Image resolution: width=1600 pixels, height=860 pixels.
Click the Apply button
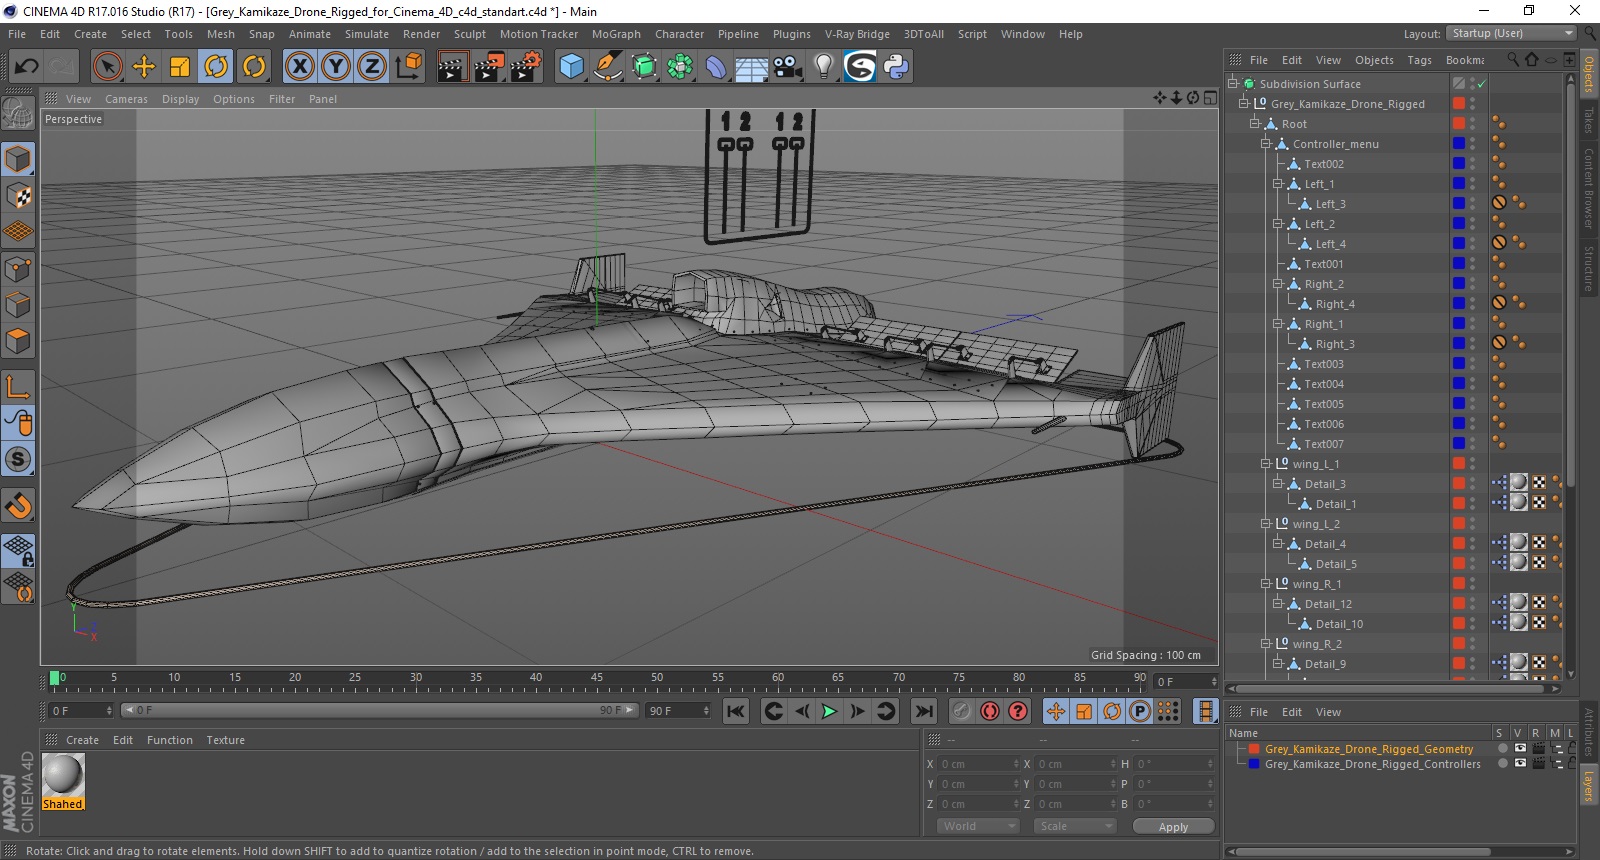1173,827
